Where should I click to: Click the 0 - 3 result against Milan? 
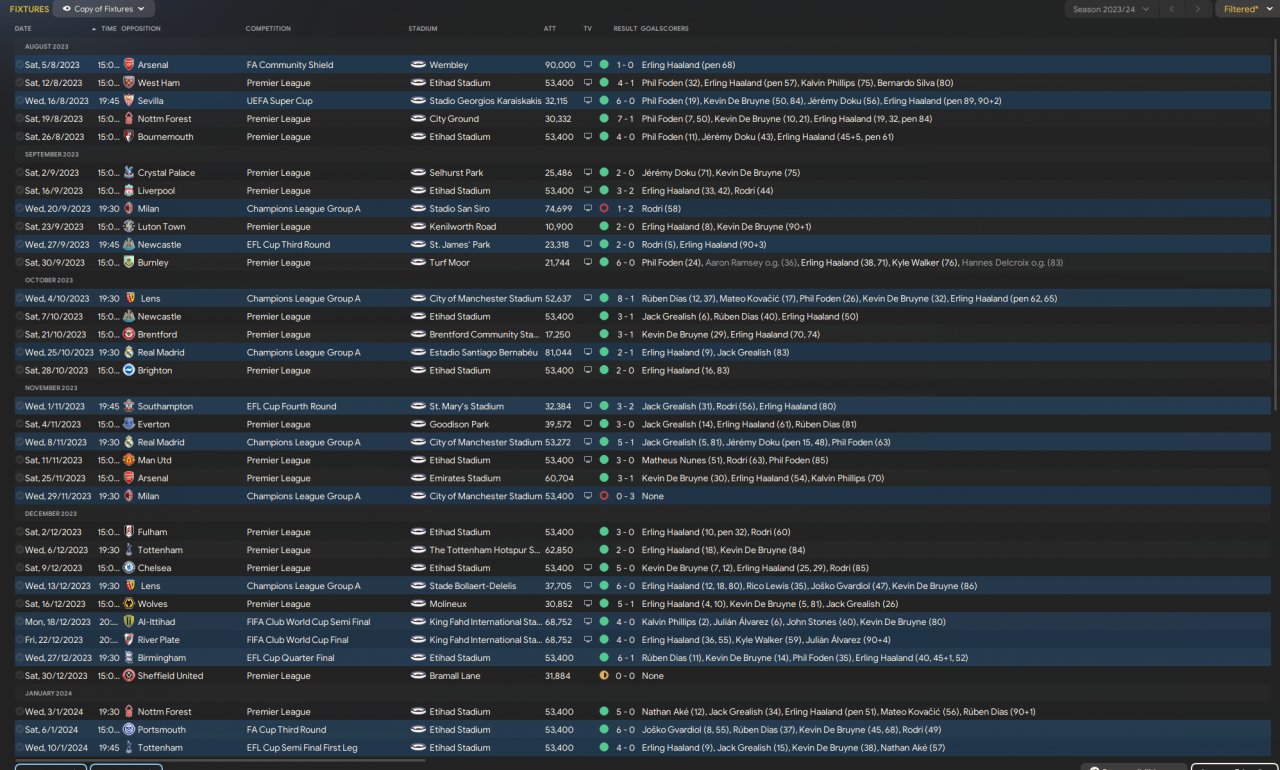click(625, 497)
